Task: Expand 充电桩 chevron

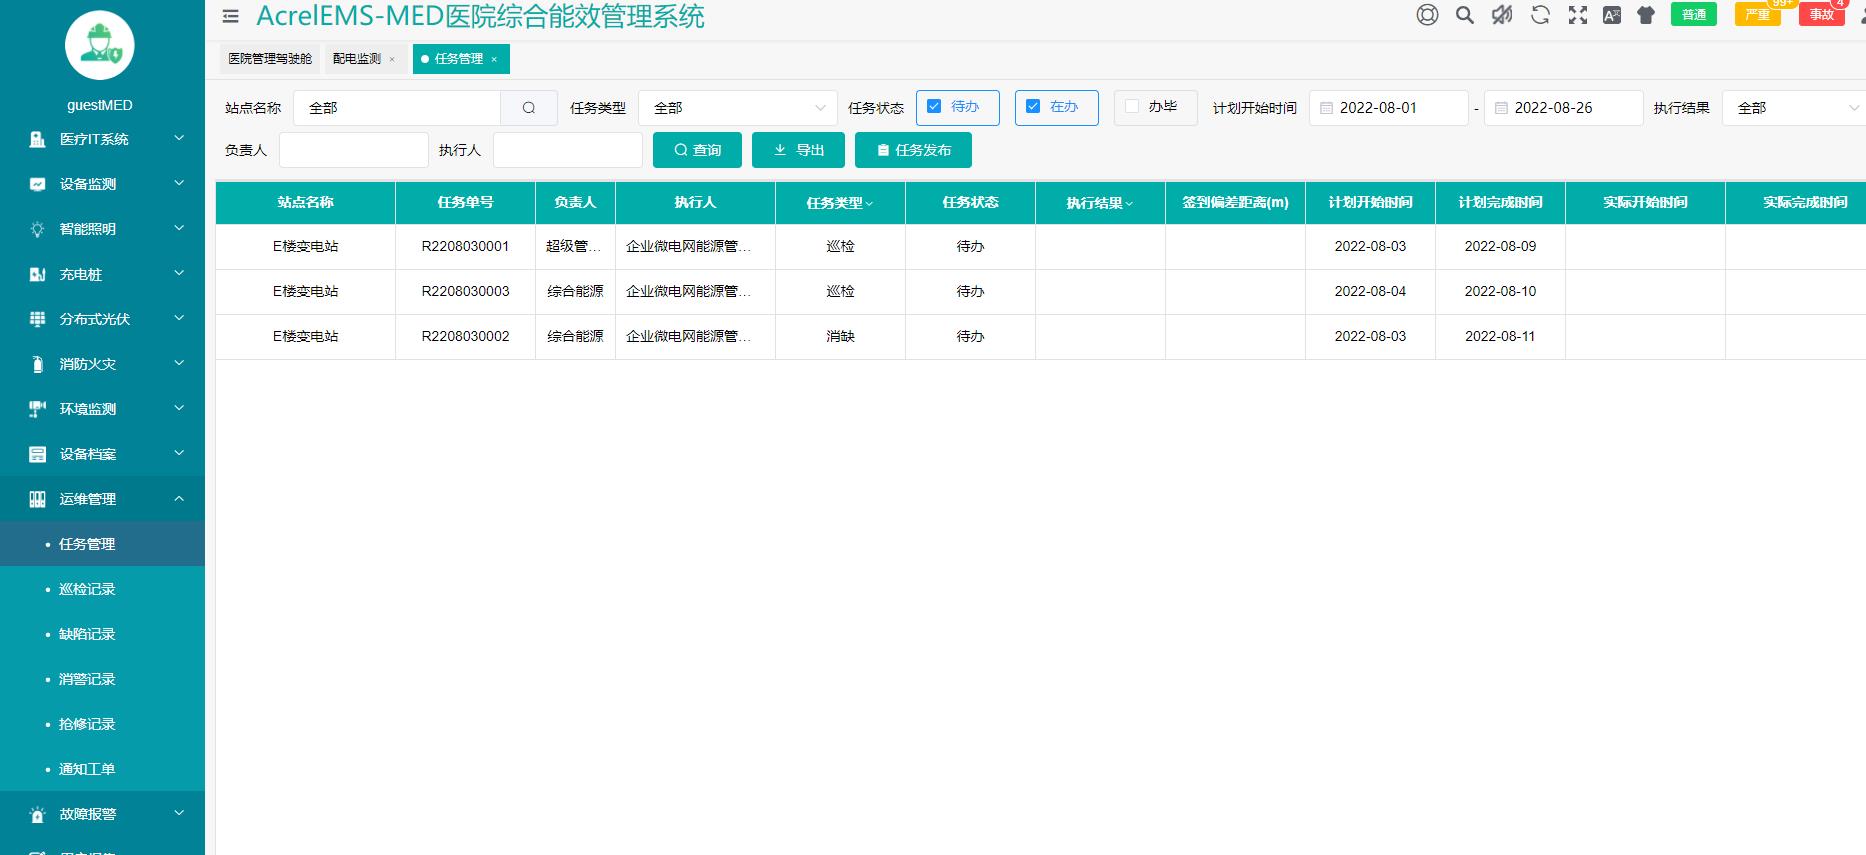Action: (179, 273)
